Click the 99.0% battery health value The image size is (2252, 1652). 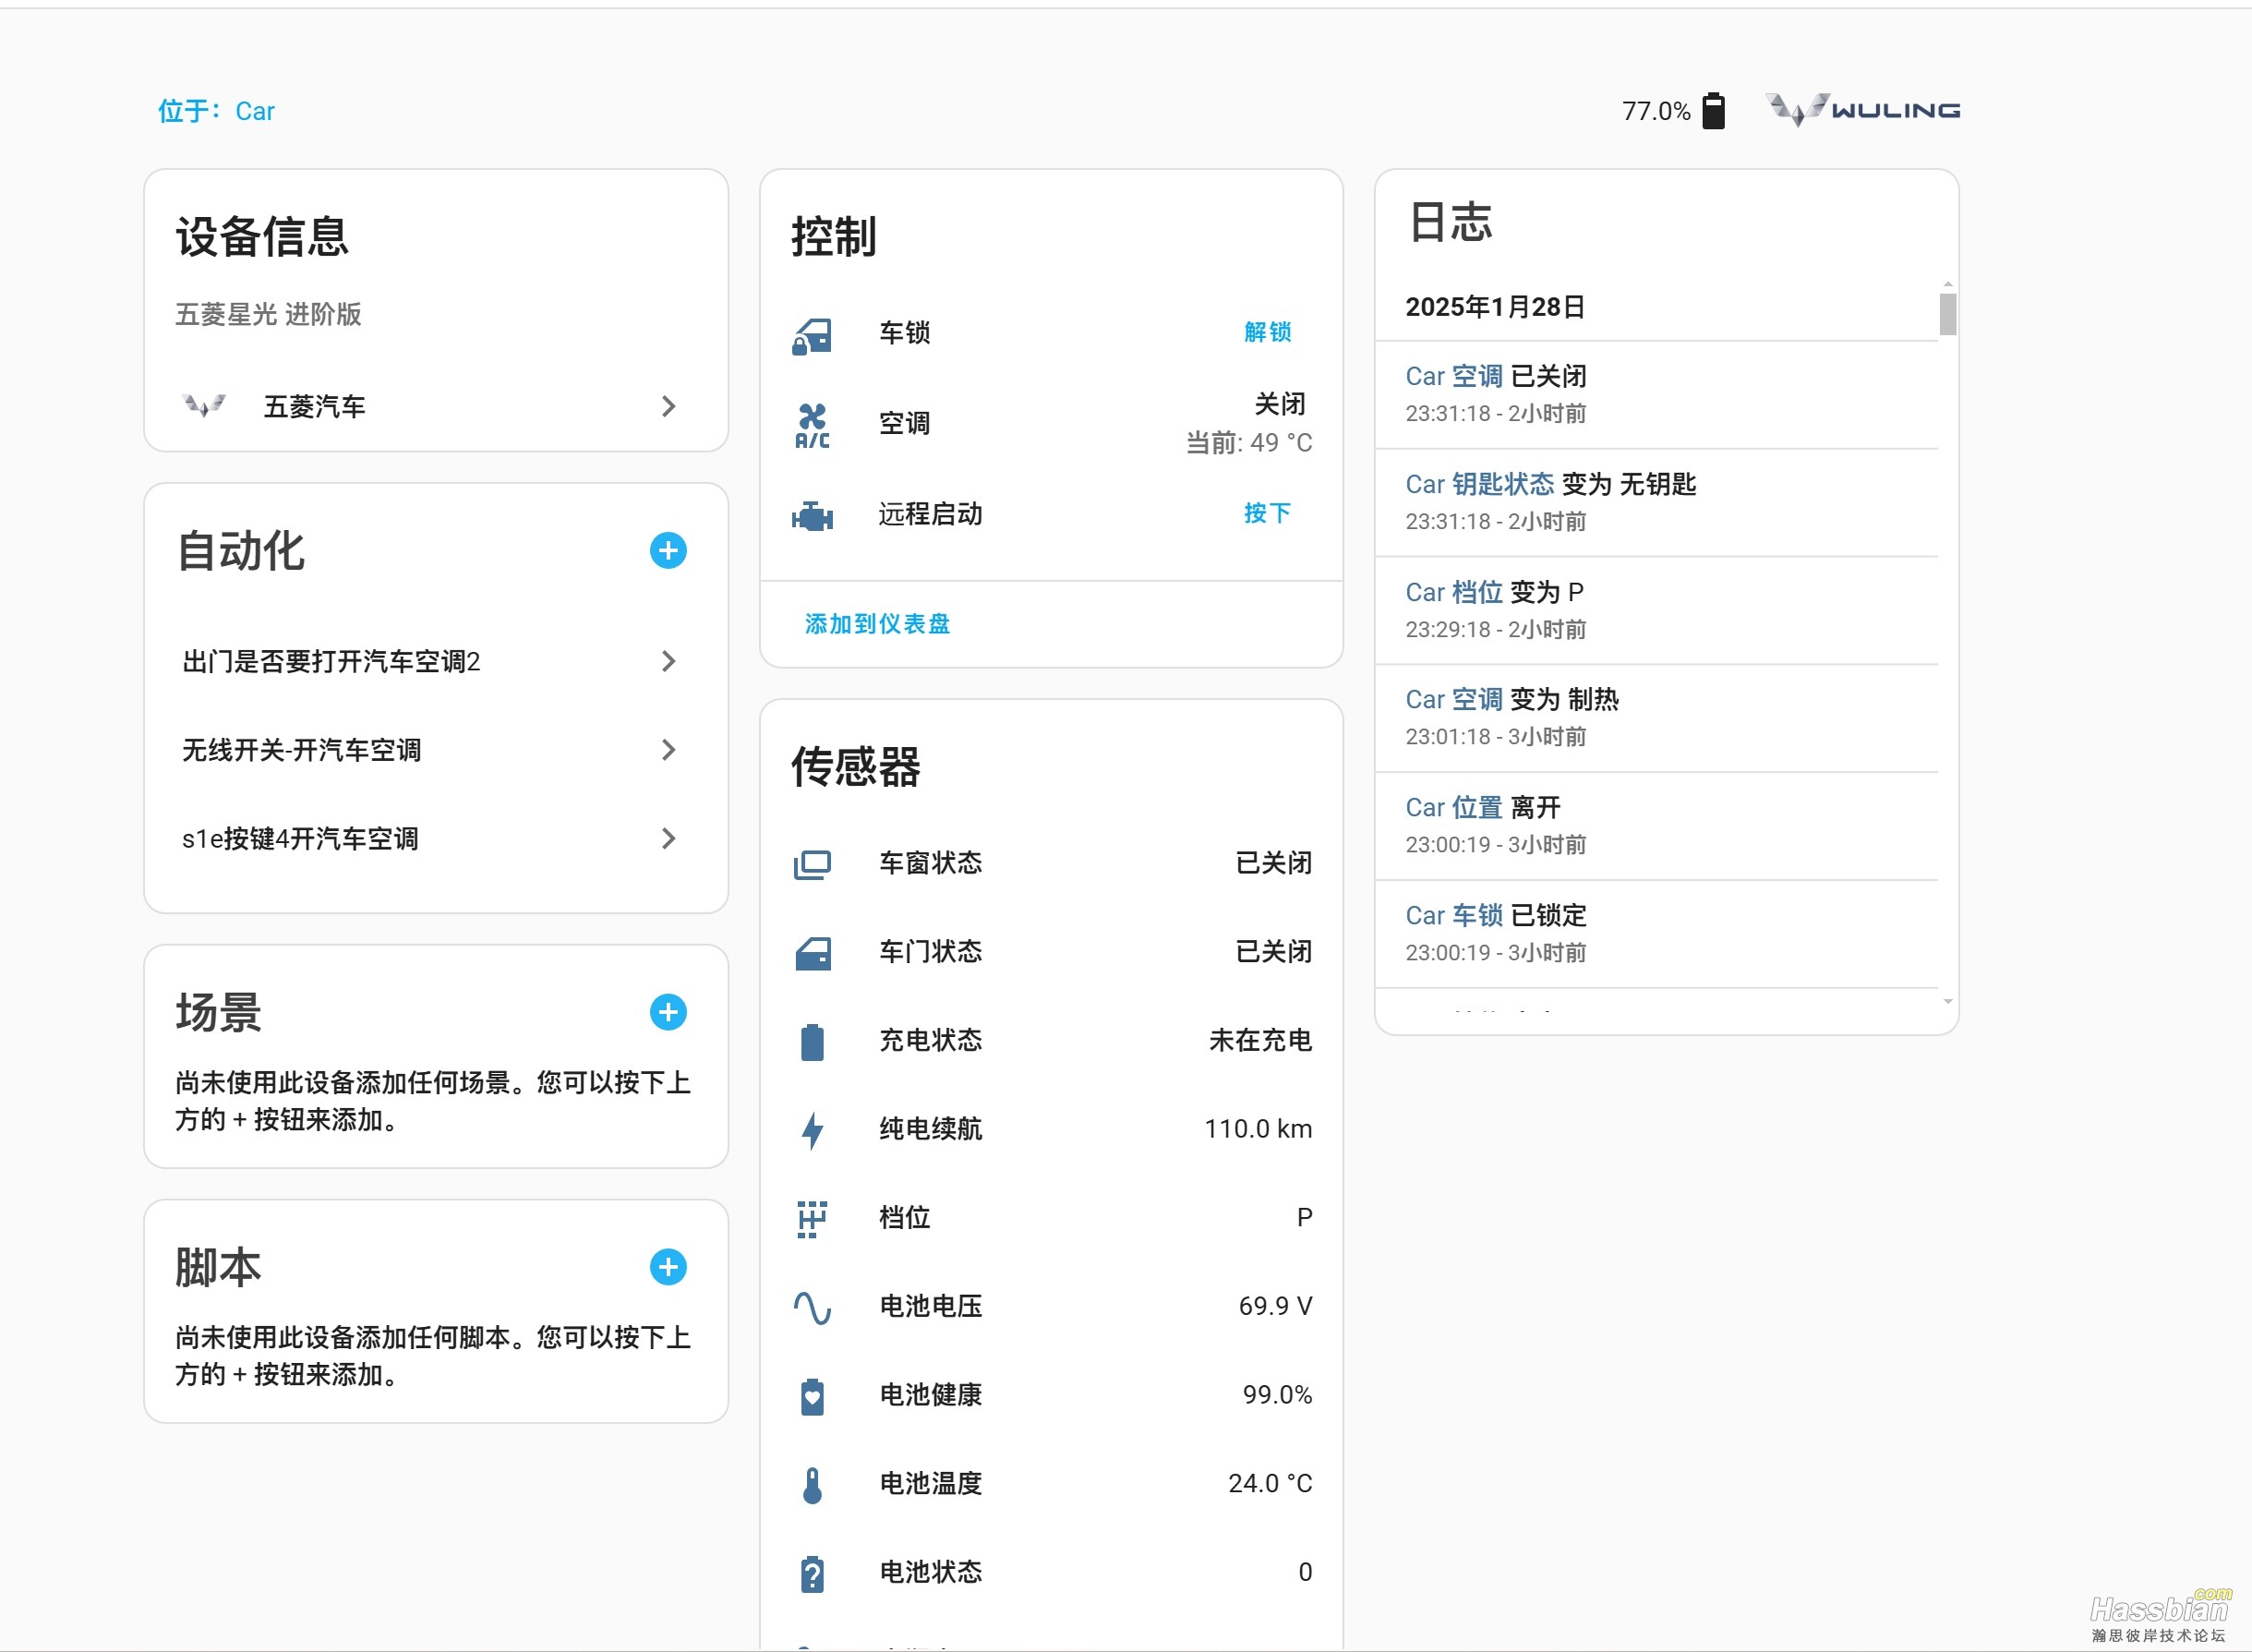pyautogui.click(x=1277, y=1395)
